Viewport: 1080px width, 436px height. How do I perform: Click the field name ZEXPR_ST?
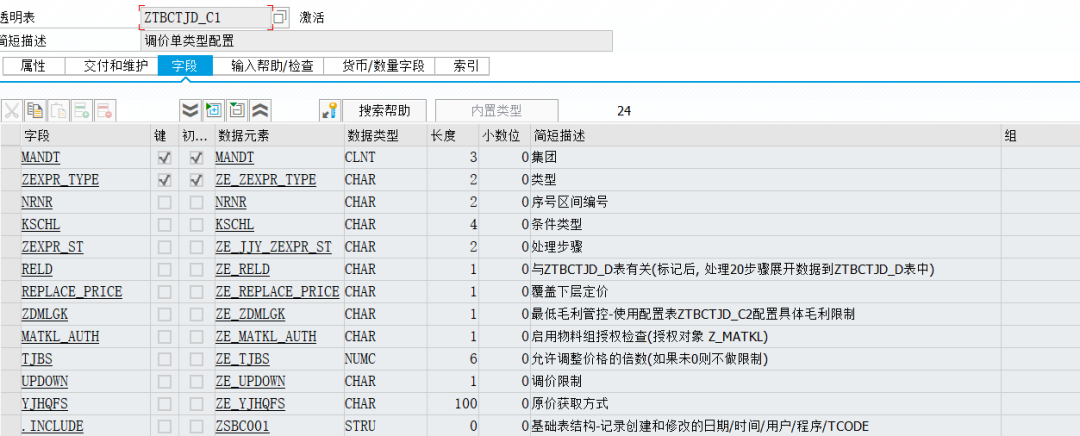(x=52, y=247)
